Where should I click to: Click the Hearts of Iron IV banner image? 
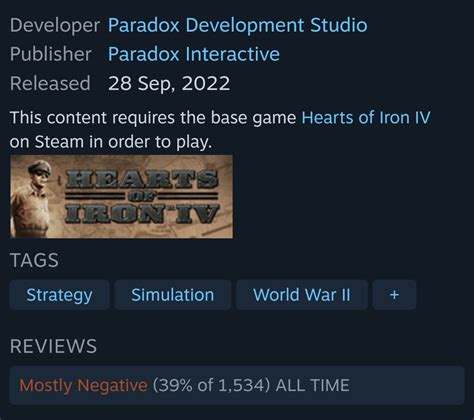[121, 197]
